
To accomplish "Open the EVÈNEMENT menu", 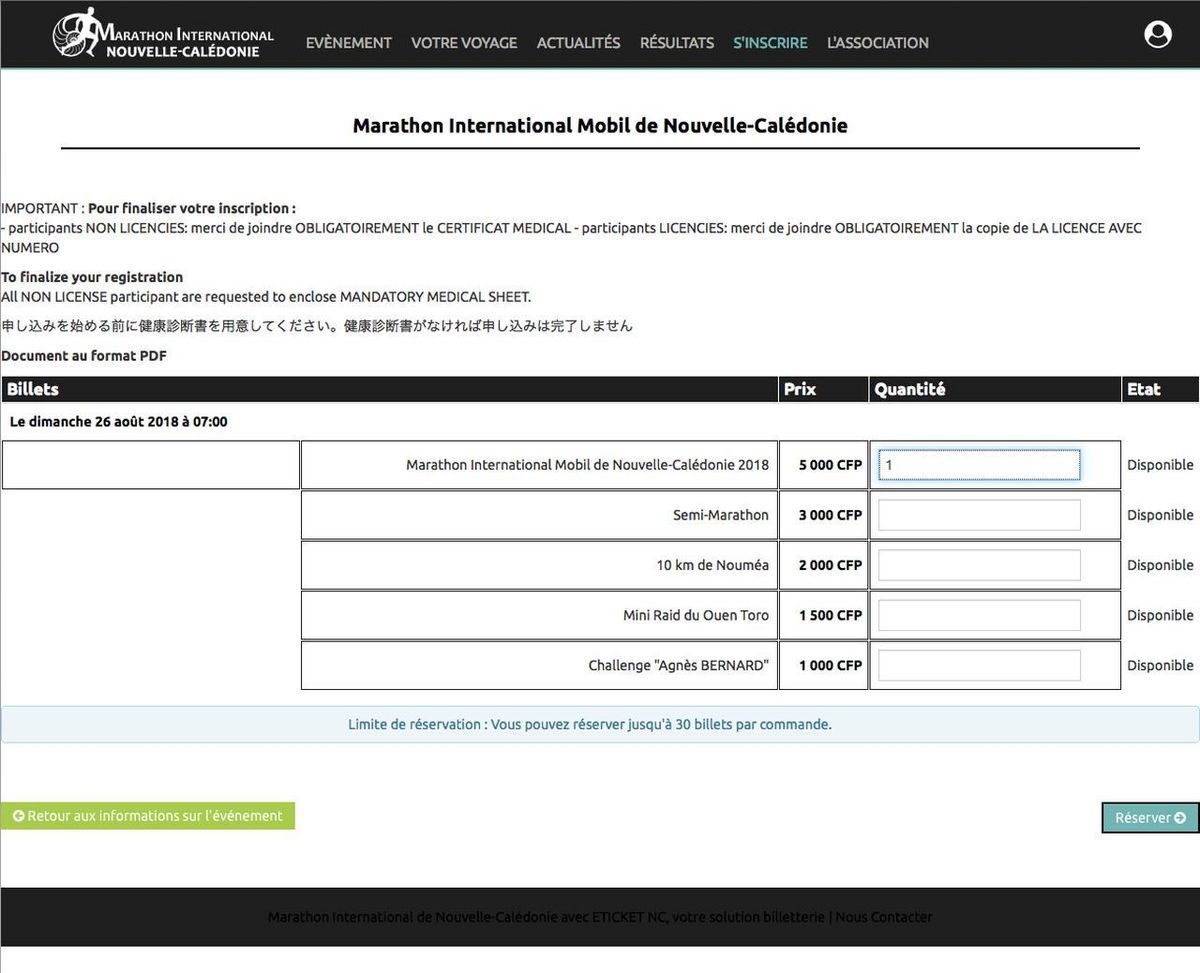I will point(348,43).
